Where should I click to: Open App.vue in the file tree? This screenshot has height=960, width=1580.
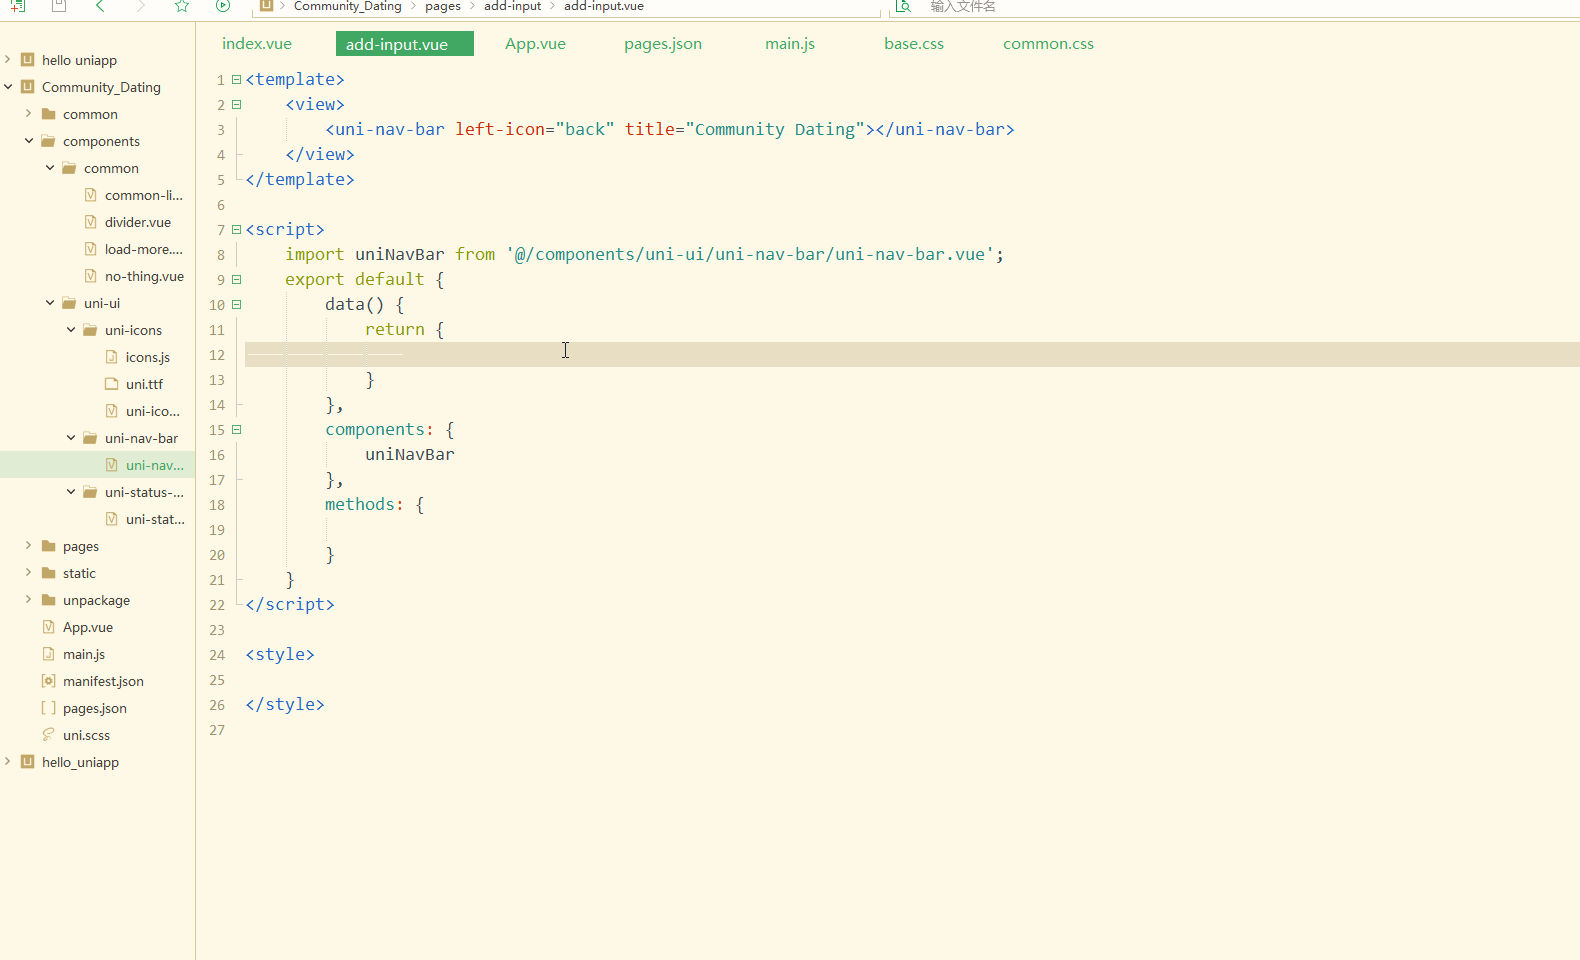coord(88,627)
